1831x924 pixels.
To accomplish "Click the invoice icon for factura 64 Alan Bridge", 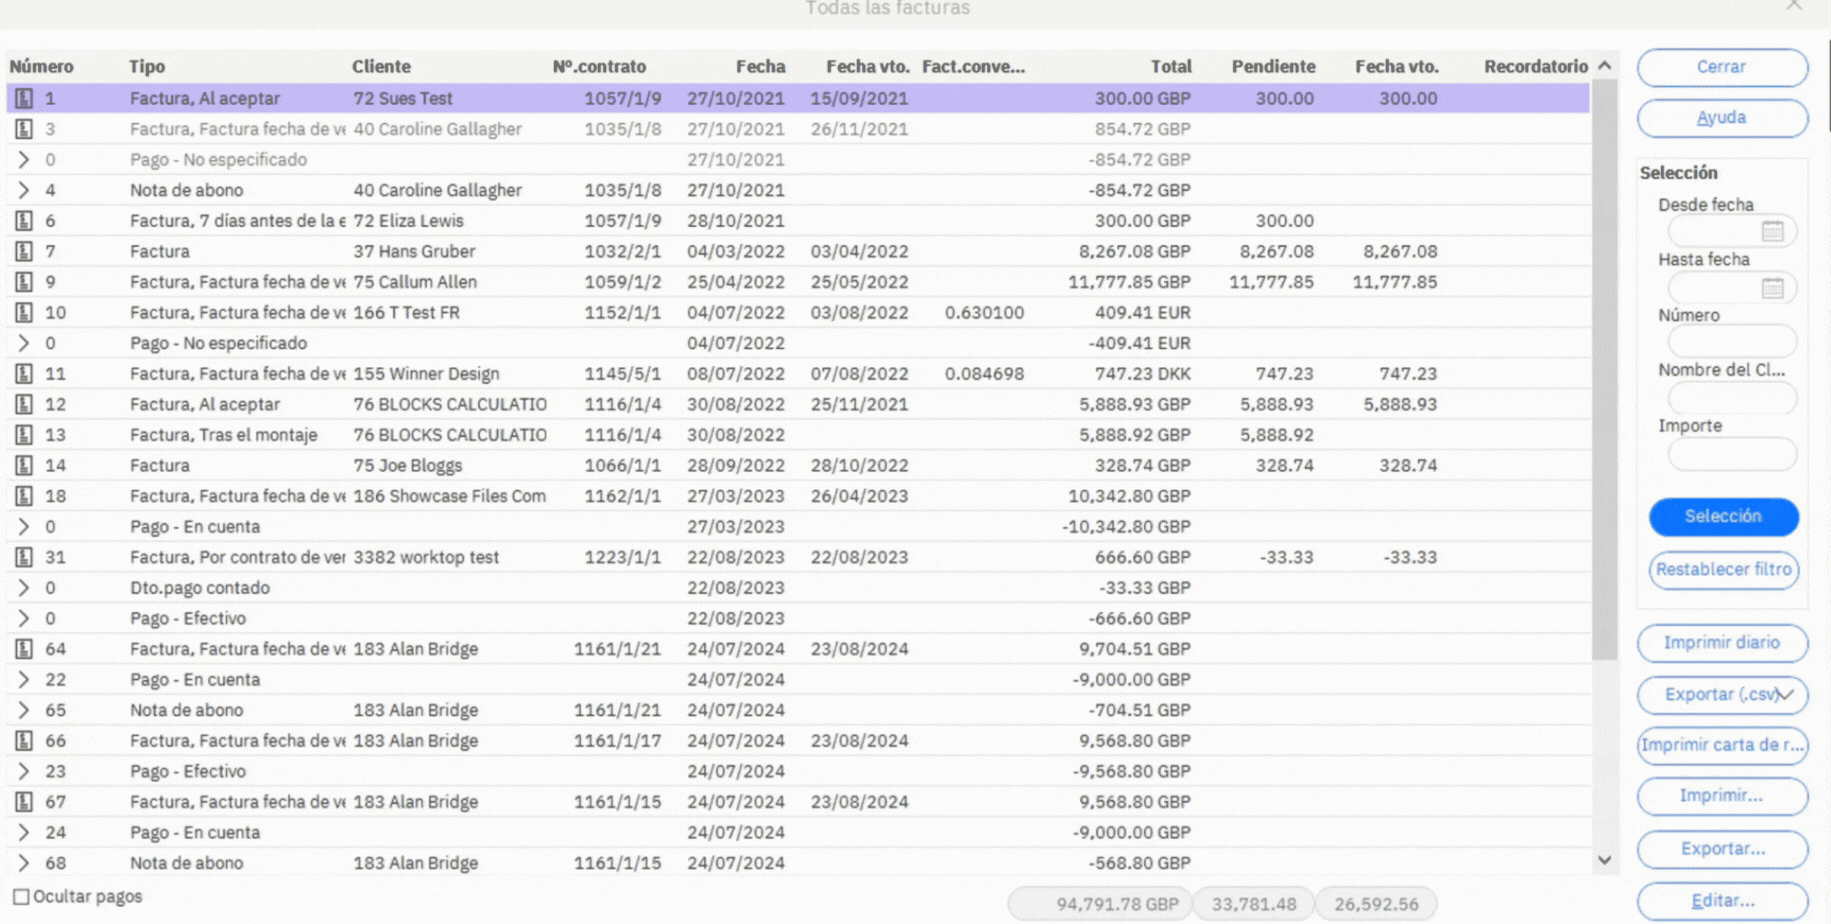I will click(x=24, y=648).
